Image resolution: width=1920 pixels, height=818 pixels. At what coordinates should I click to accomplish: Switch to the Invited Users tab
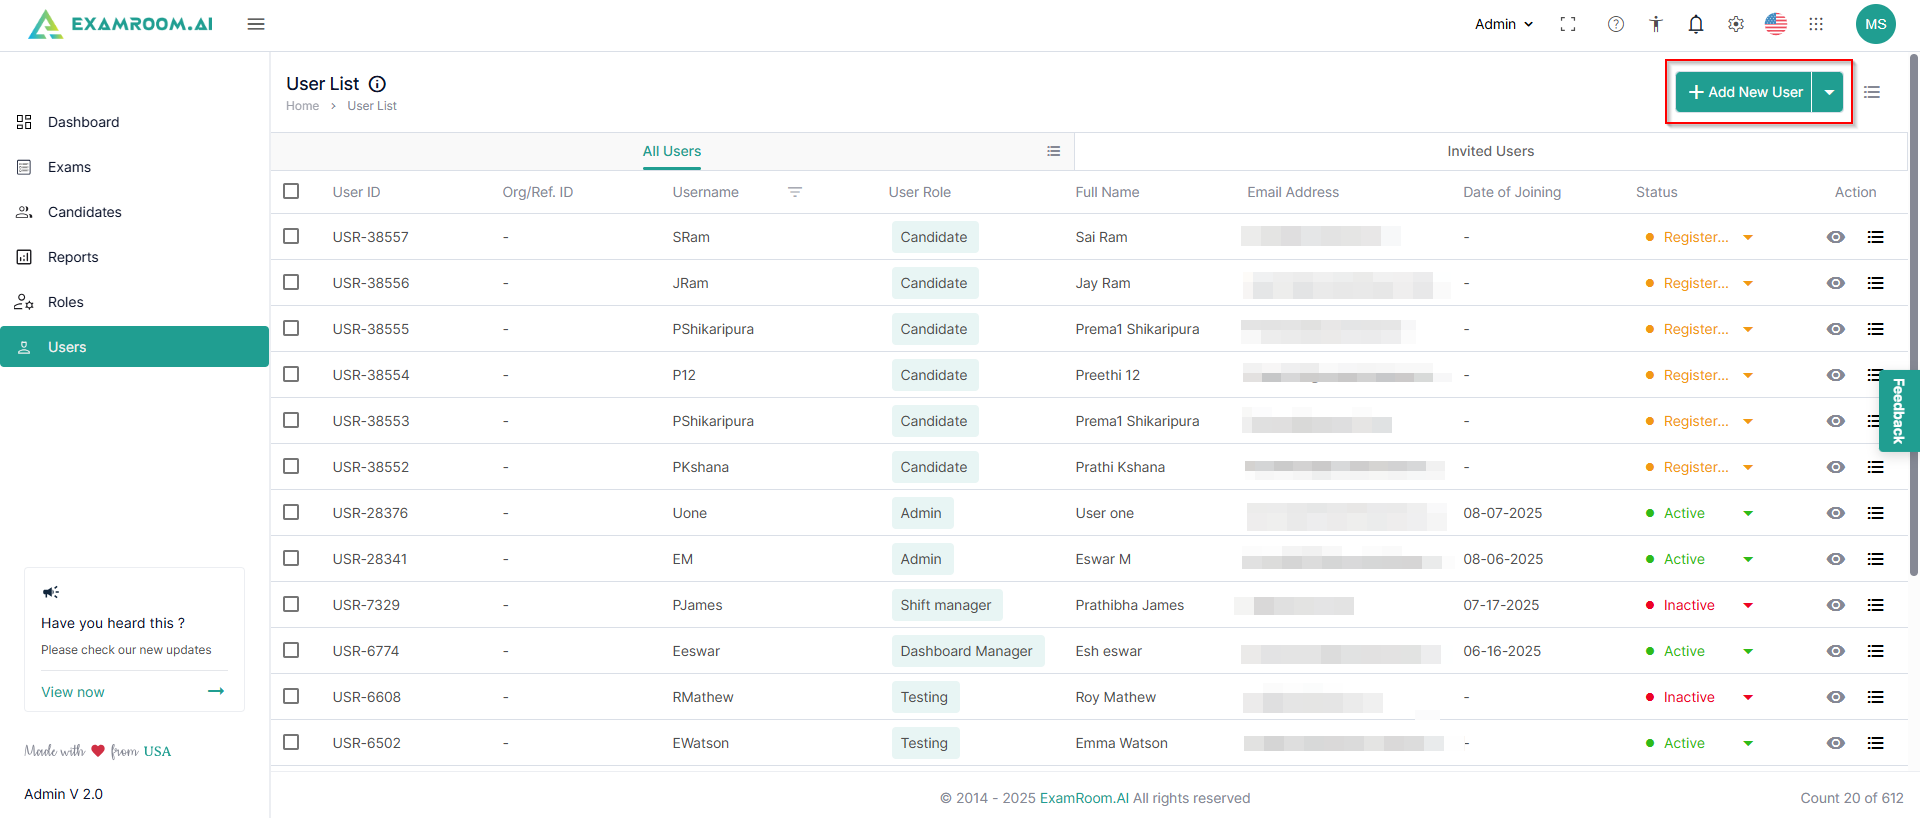(x=1490, y=151)
